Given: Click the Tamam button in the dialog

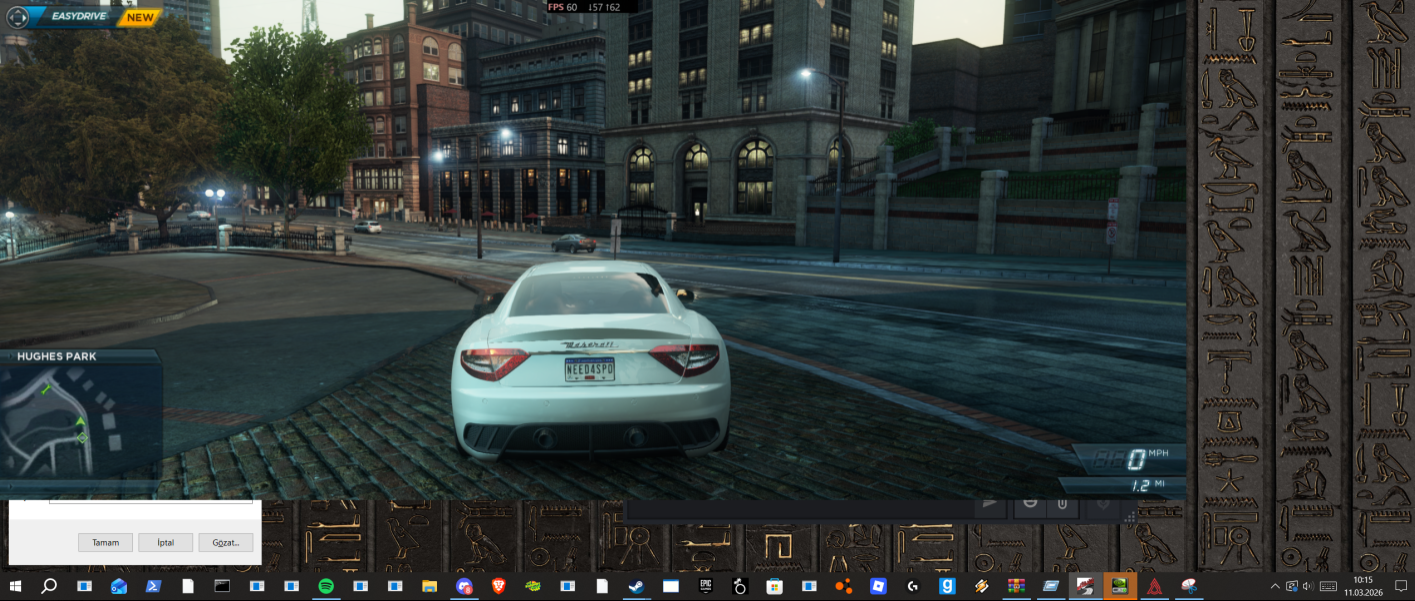Looking at the screenshot, I should point(105,543).
